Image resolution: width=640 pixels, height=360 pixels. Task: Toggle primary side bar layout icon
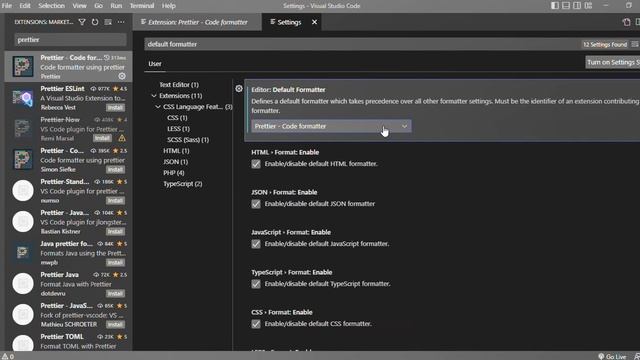[555, 6]
